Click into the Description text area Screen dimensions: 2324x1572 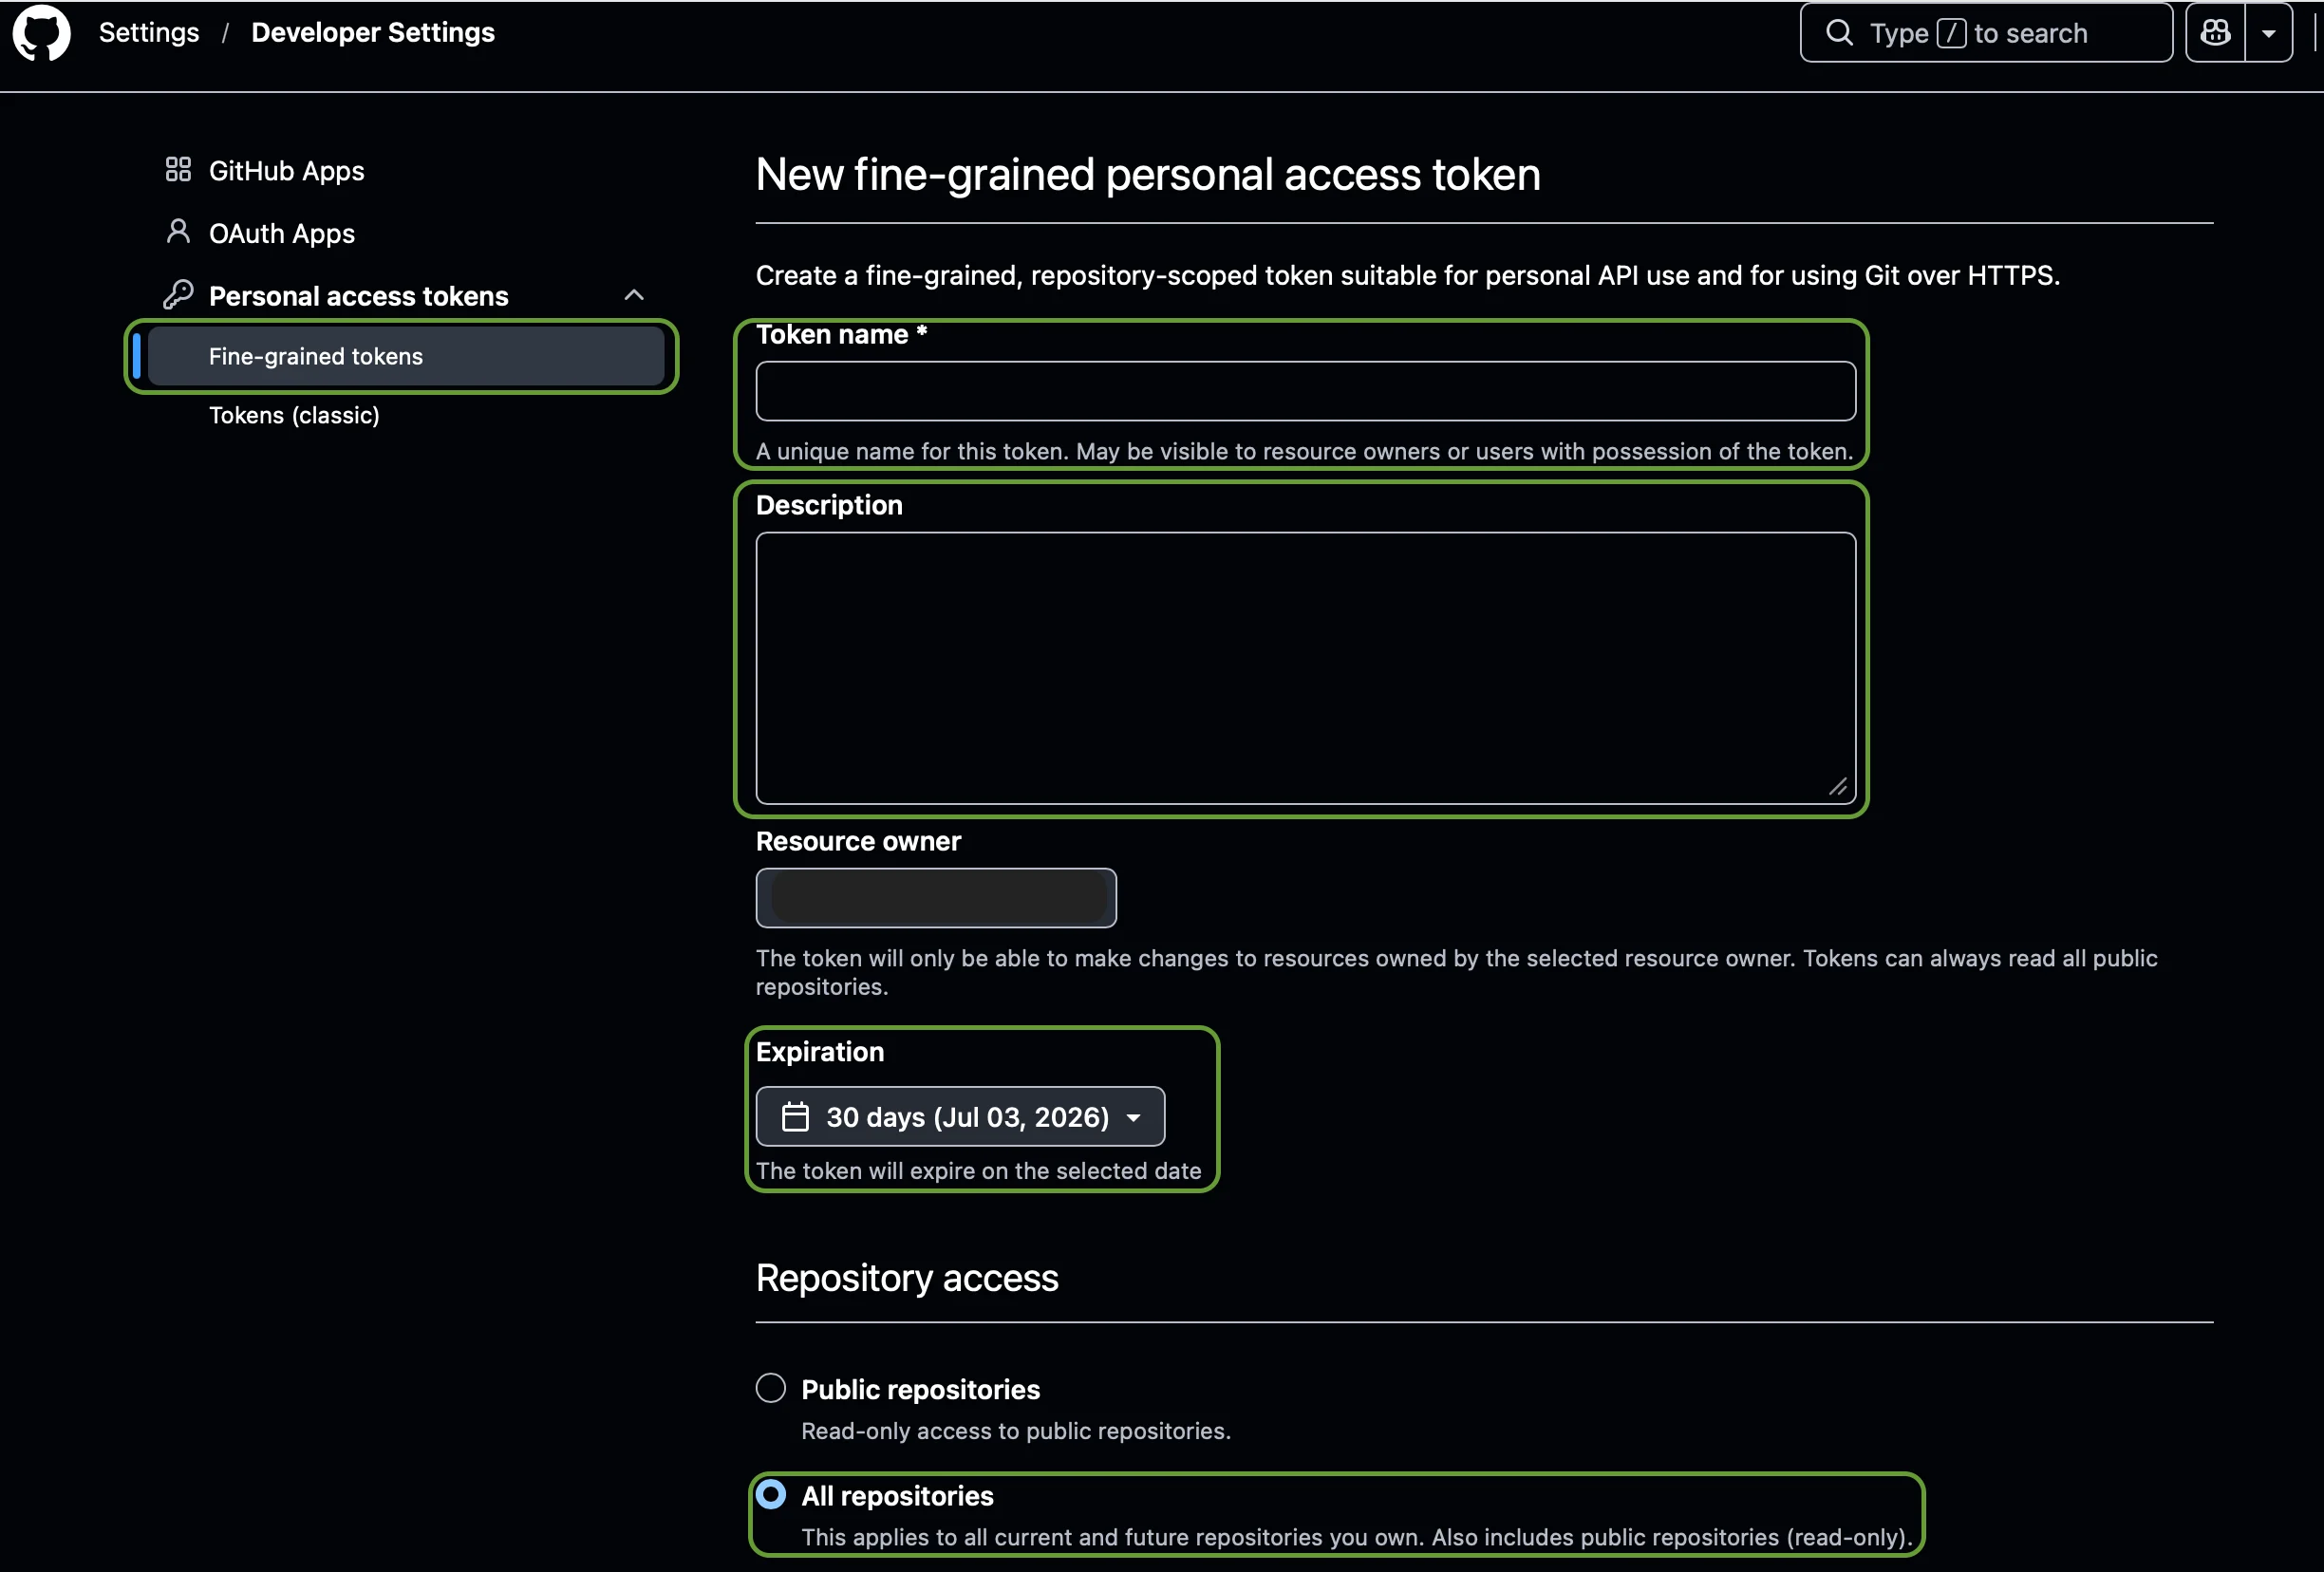point(1306,668)
